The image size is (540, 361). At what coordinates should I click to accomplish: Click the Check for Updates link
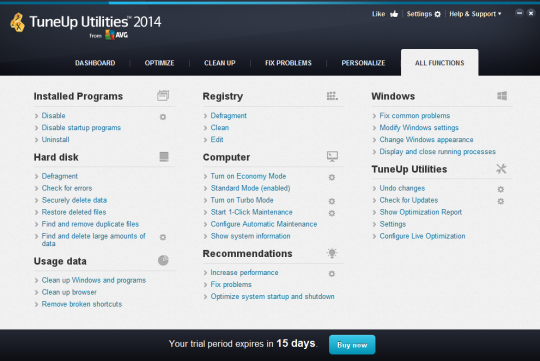coord(409,200)
